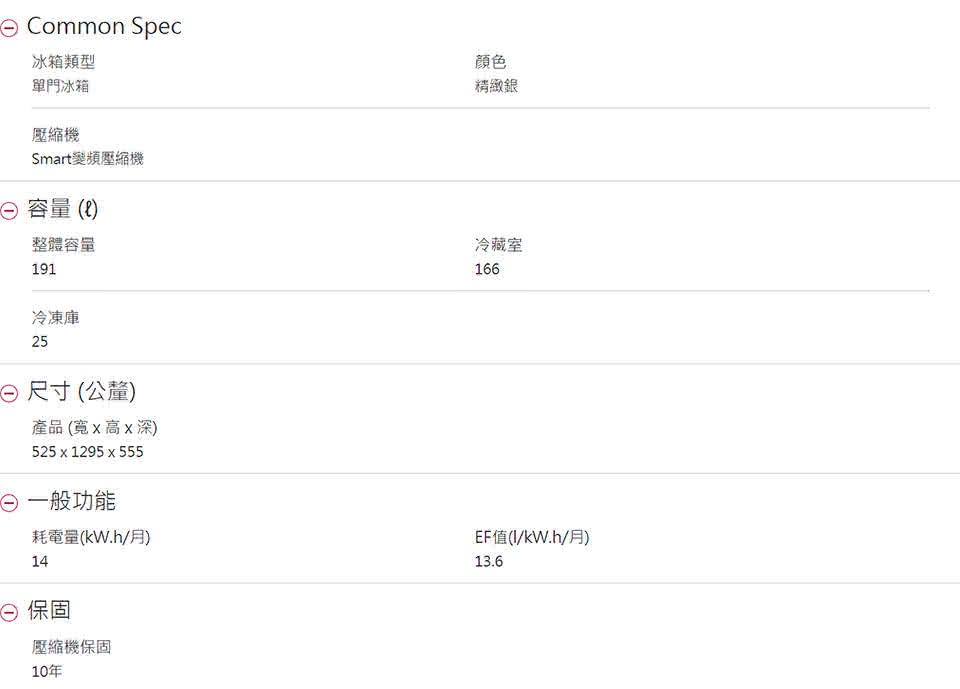Screen dimensions: 960x689
Task: Select the 精緻銀 color value
Action: click(x=496, y=86)
